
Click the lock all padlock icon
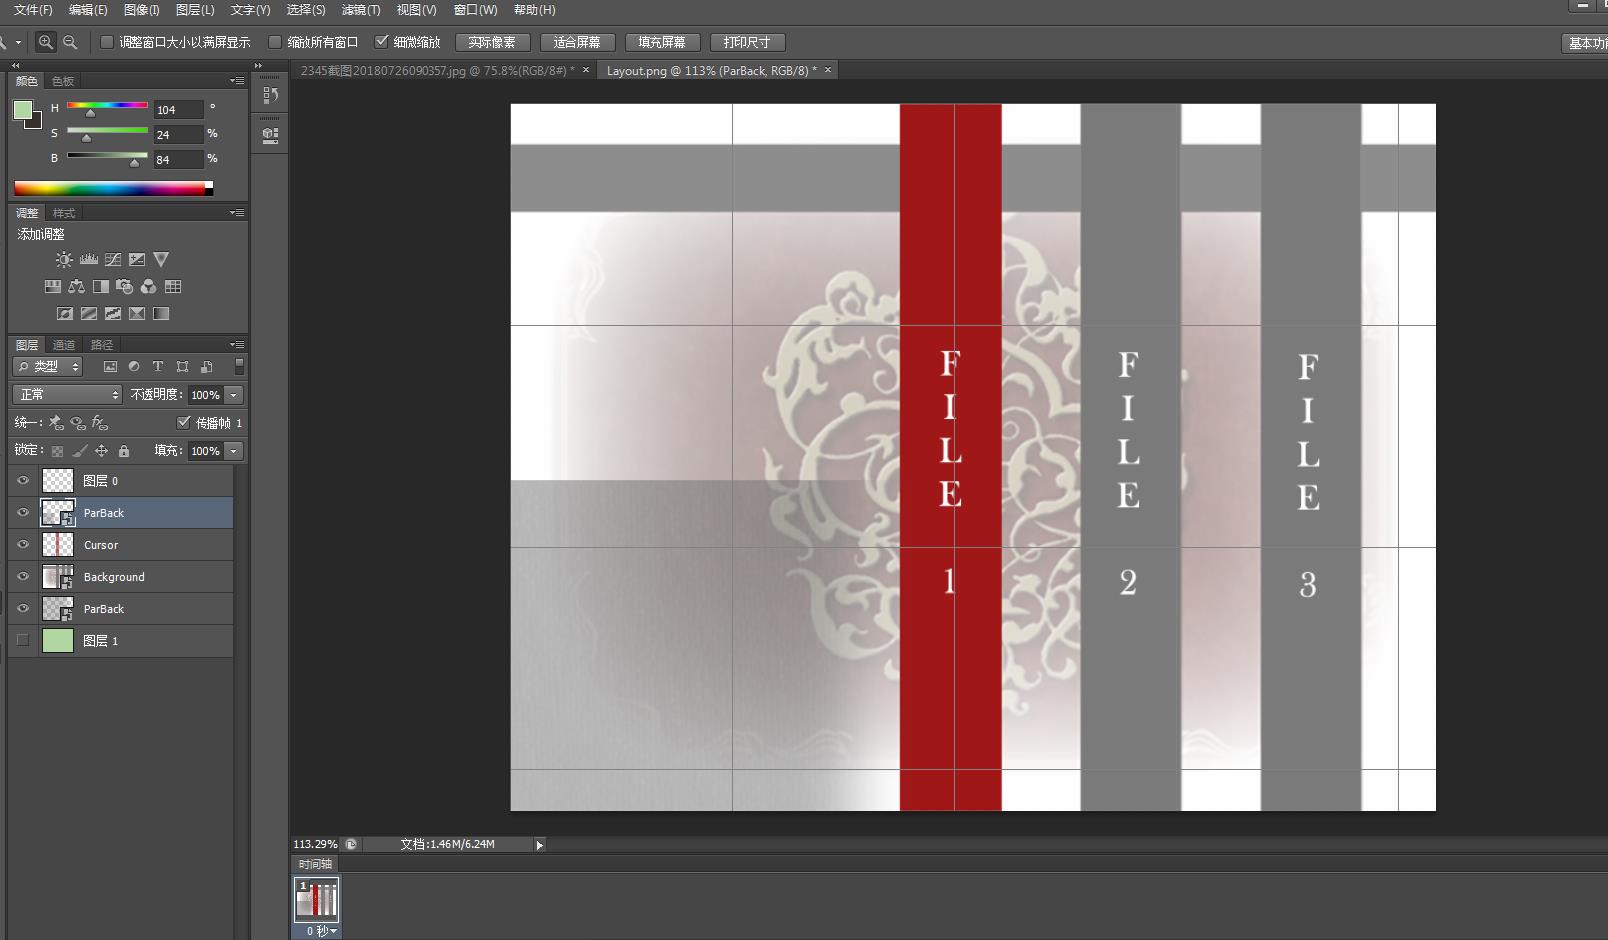point(124,451)
